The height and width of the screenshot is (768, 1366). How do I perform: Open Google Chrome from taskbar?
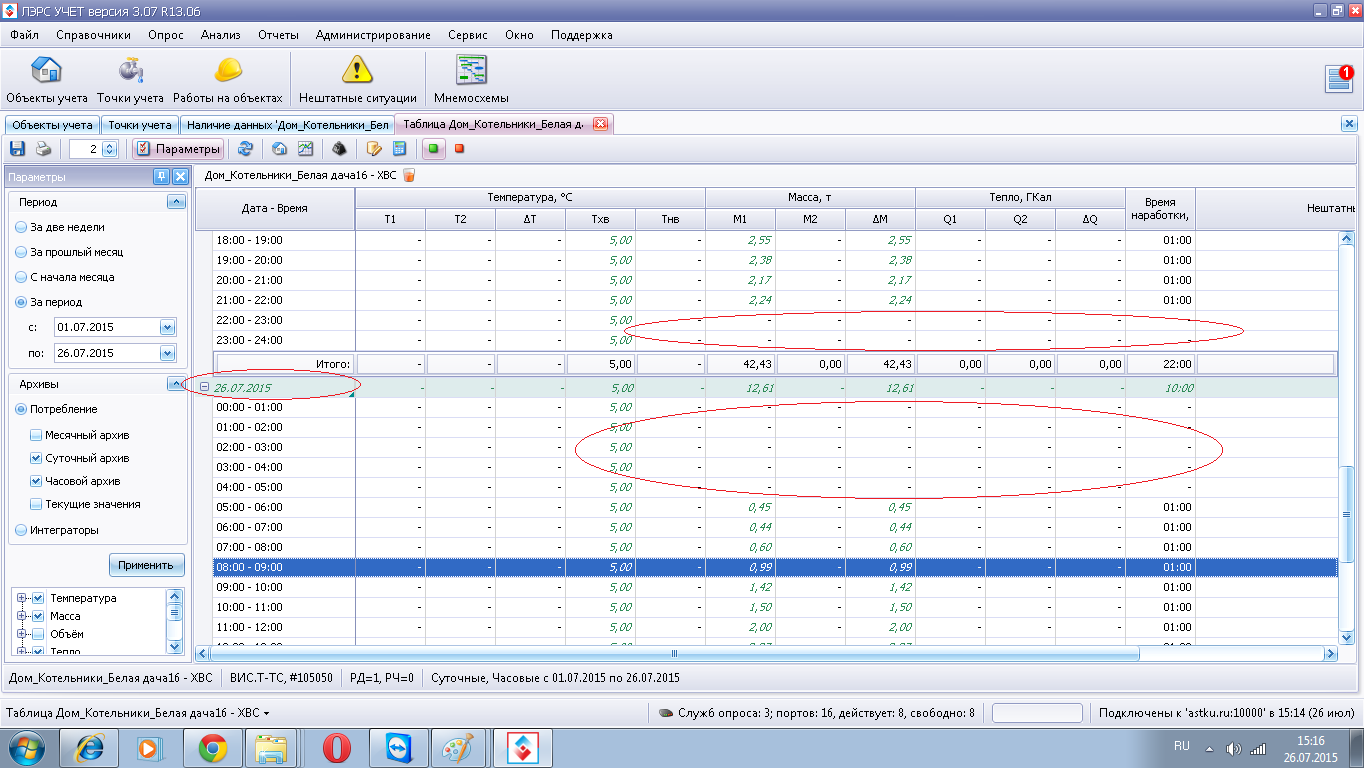pos(211,748)
